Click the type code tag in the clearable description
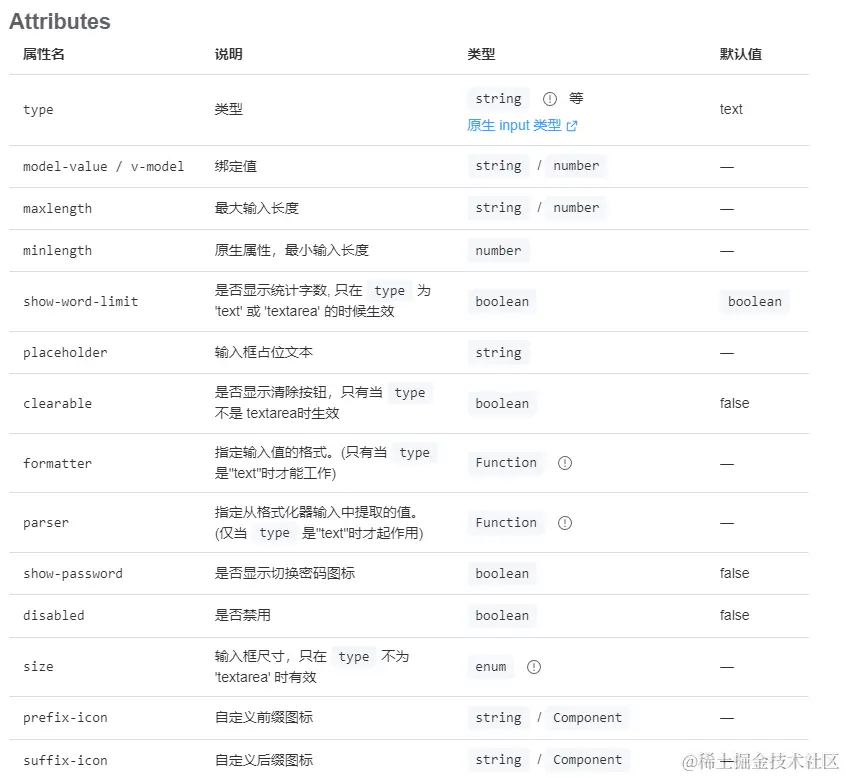Screen dimensions: 846x778 coord(410,393)
